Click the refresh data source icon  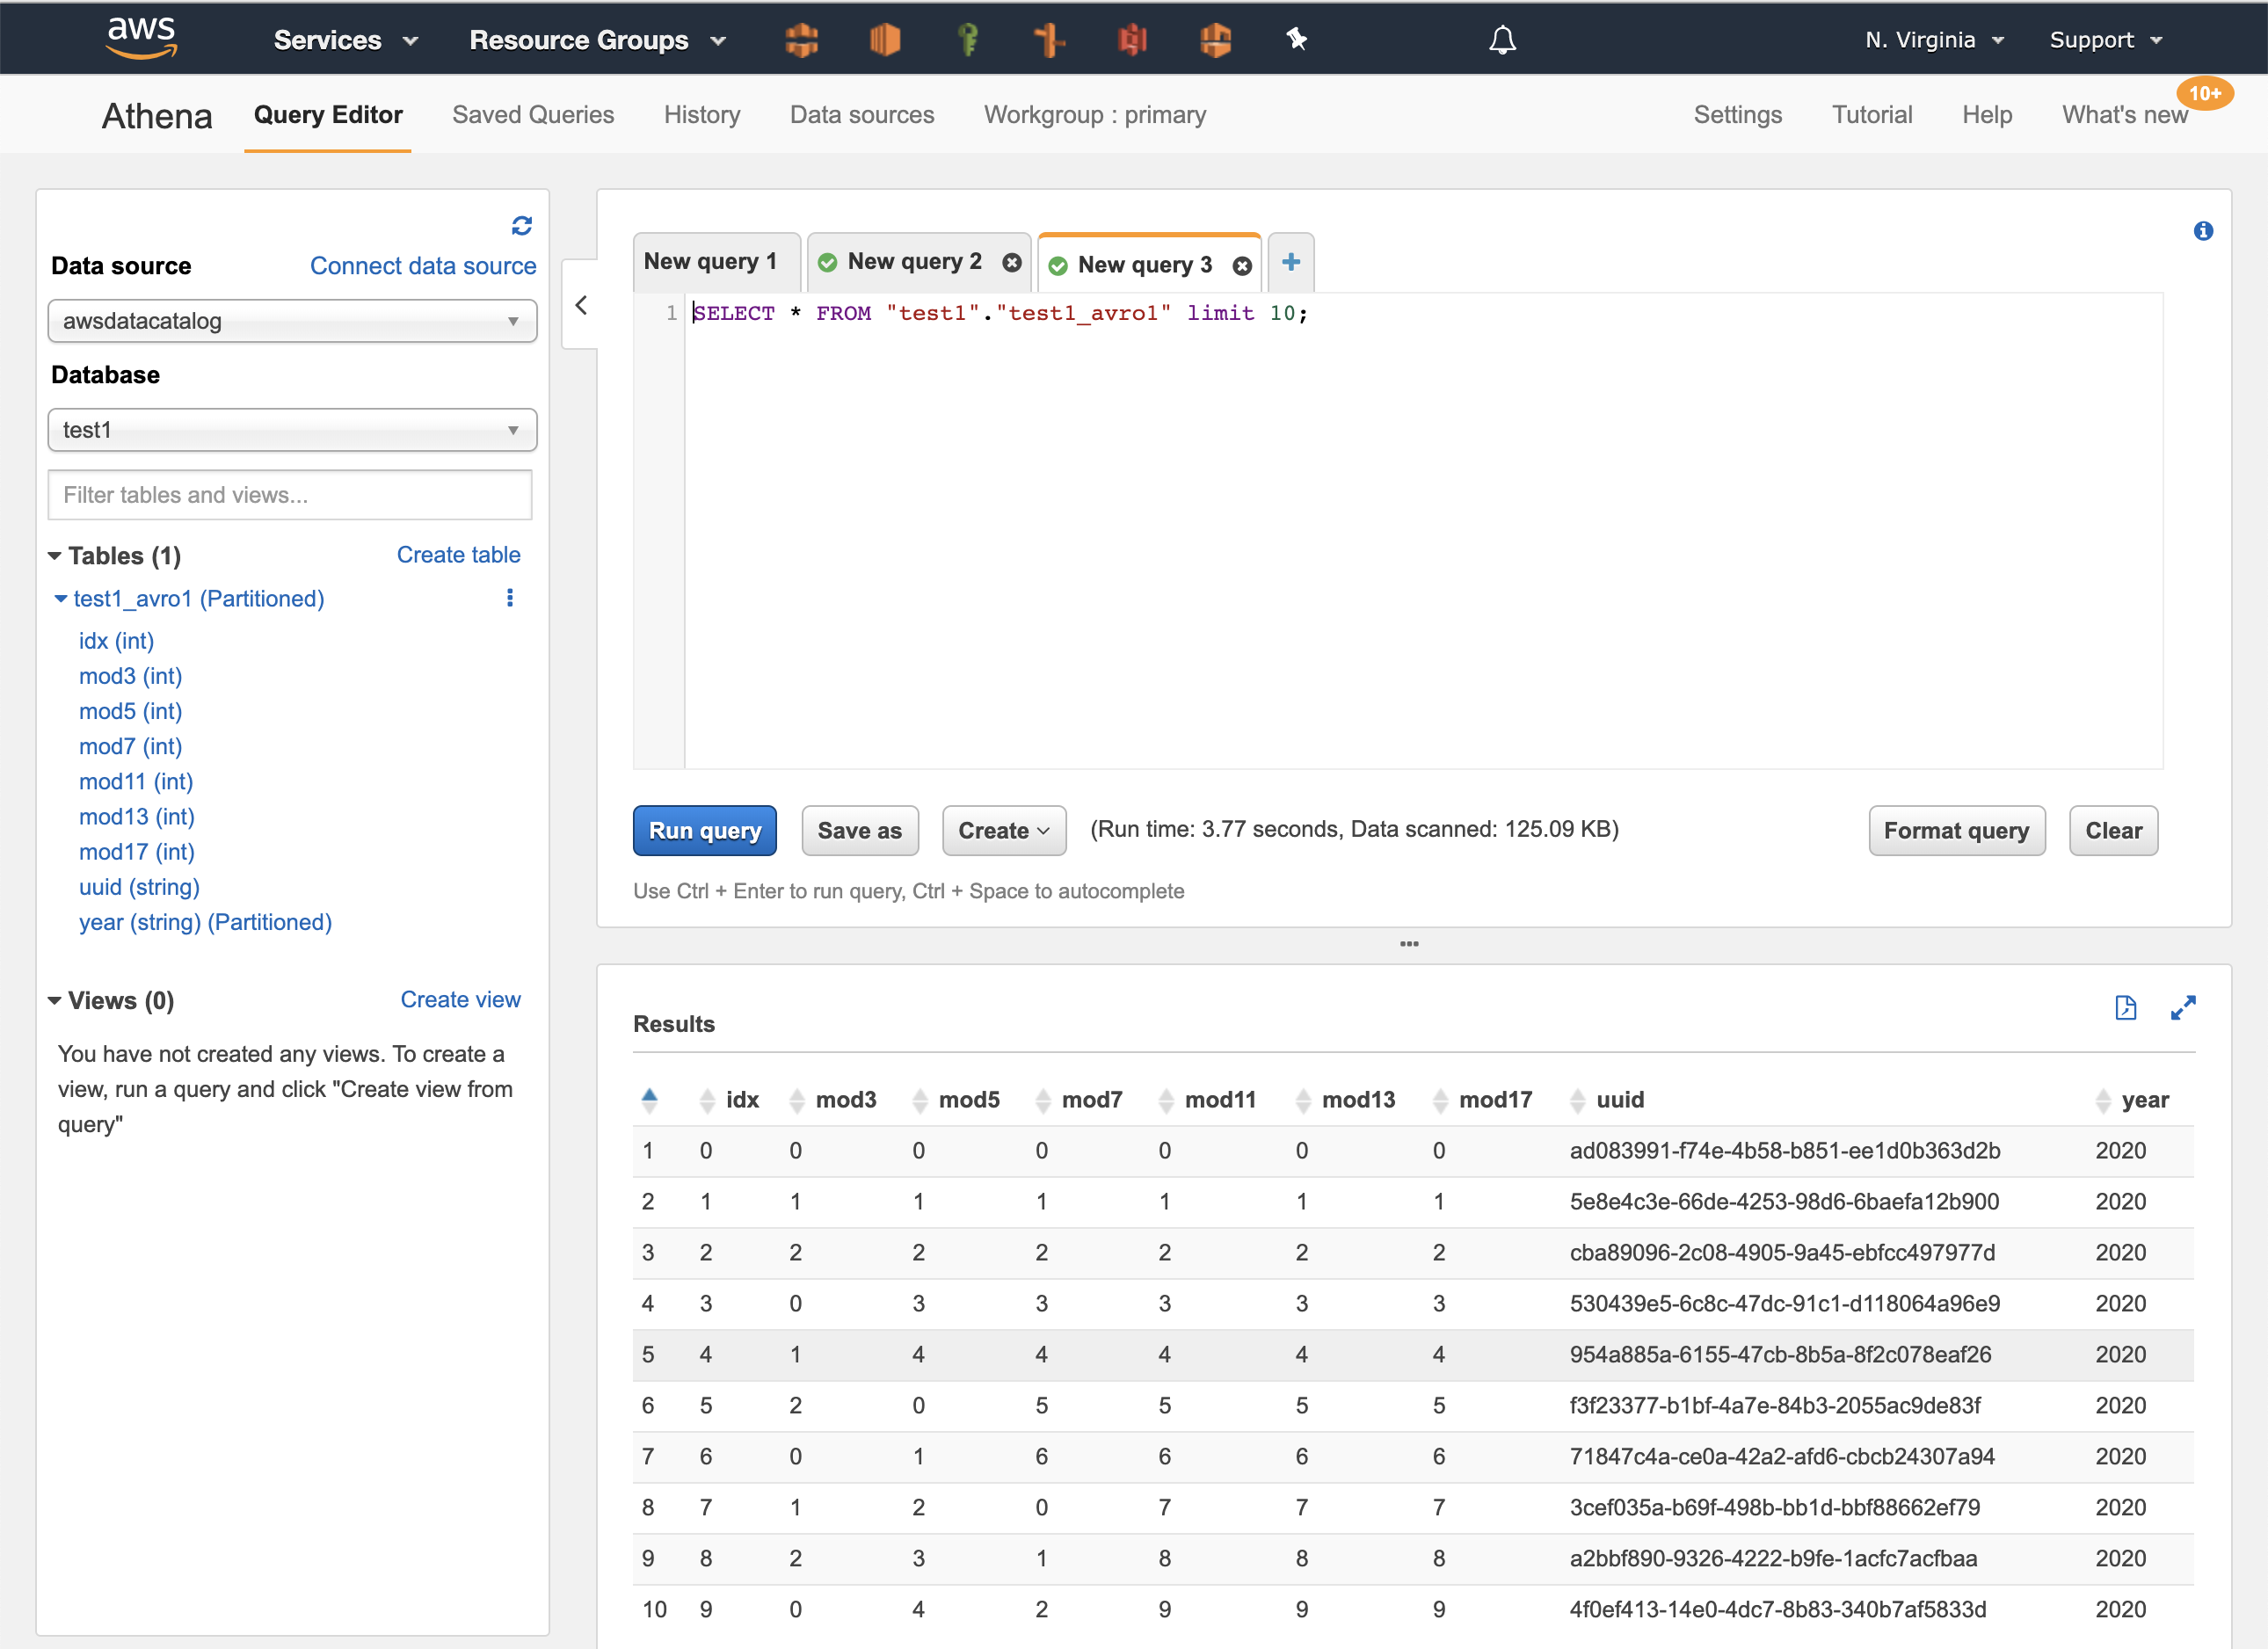(x=521, y=226)
